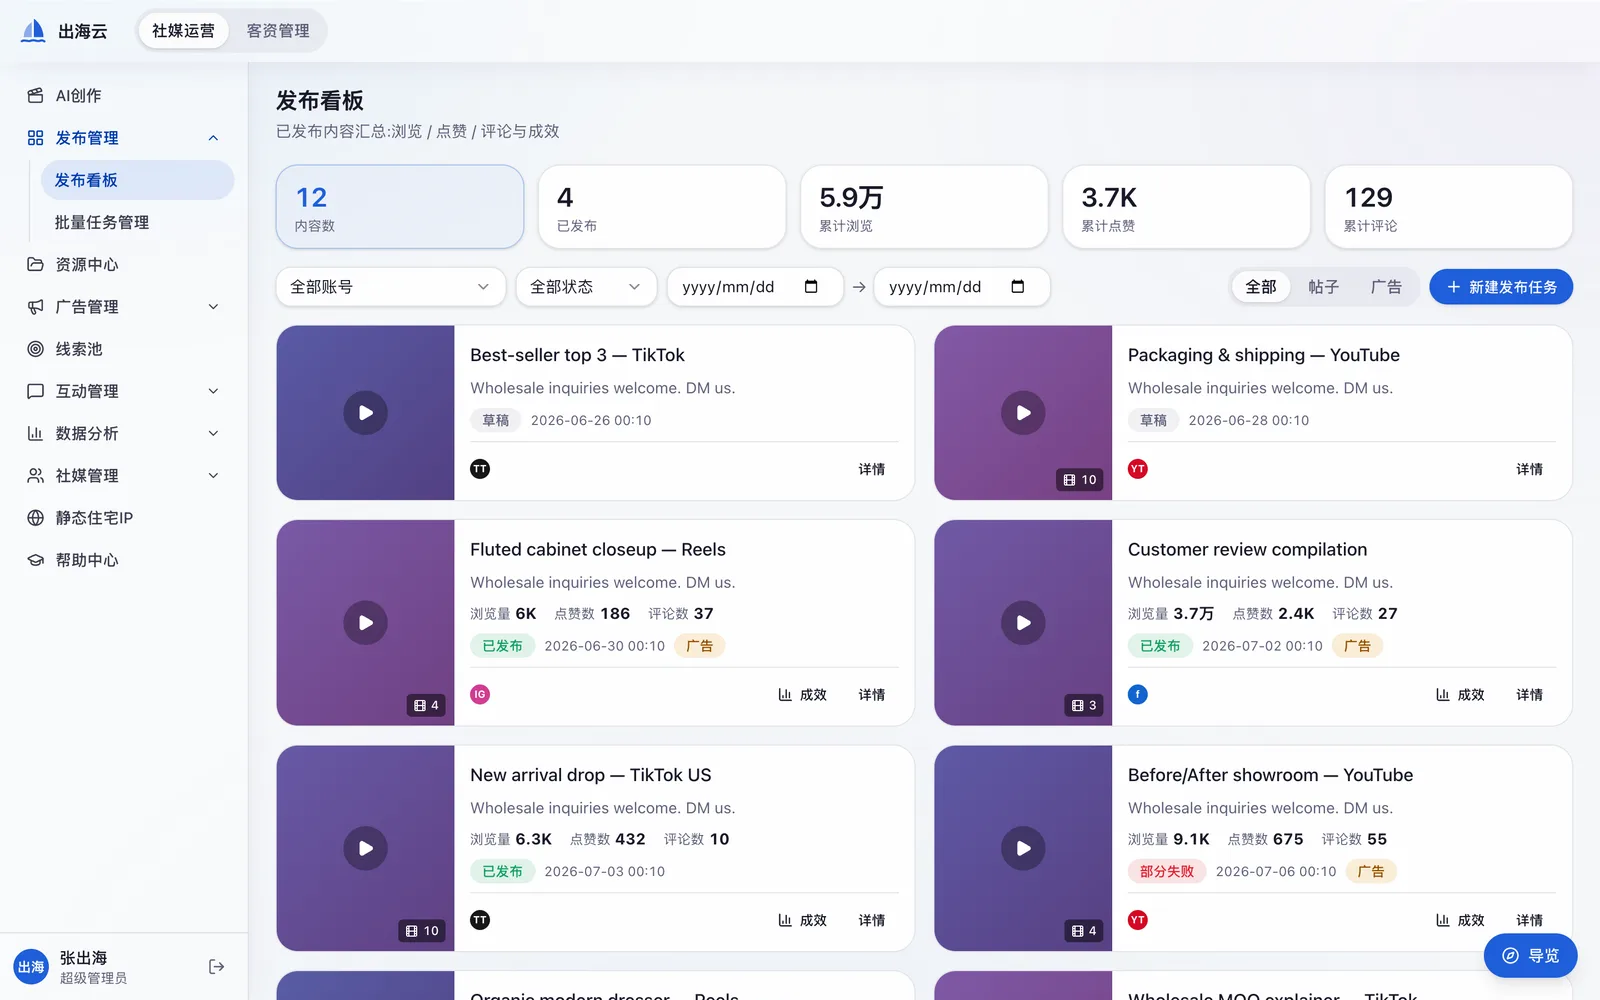Open the 全部状态 dropdown
This screenshot has width=1600, height=1000.
586,287
